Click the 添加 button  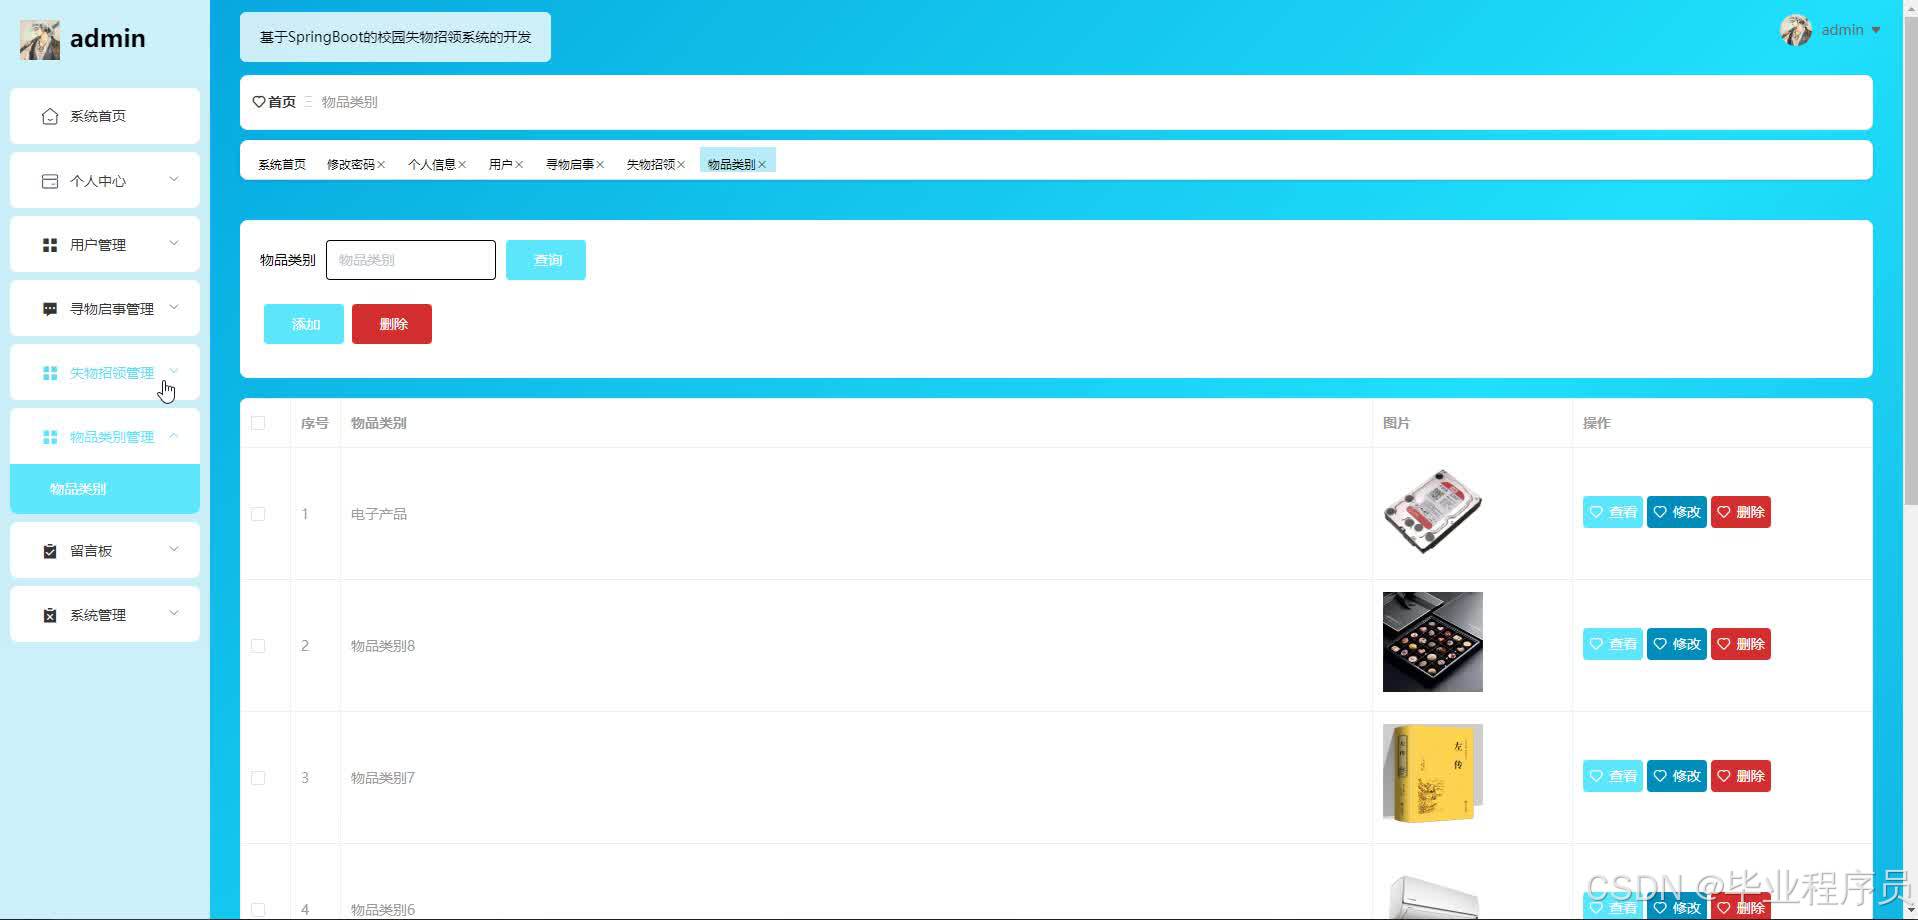point(304,324)
